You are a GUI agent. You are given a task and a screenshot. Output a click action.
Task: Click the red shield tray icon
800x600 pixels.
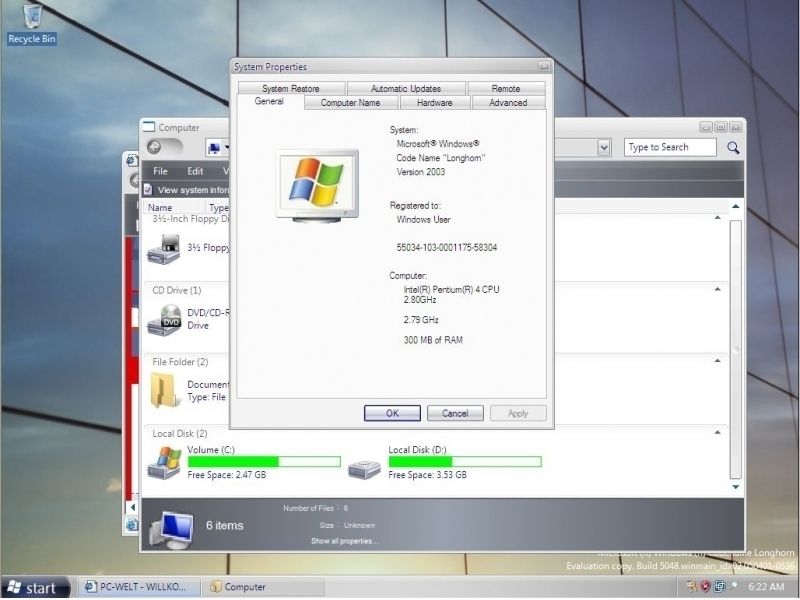tap(706, 586)
